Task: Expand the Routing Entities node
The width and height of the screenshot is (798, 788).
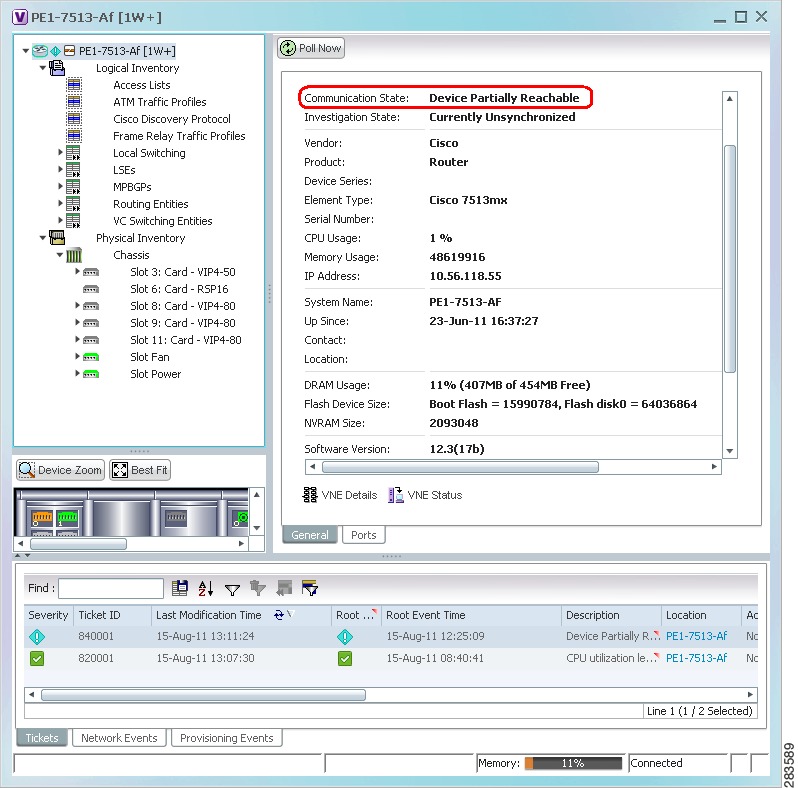Action: [60, 203]
